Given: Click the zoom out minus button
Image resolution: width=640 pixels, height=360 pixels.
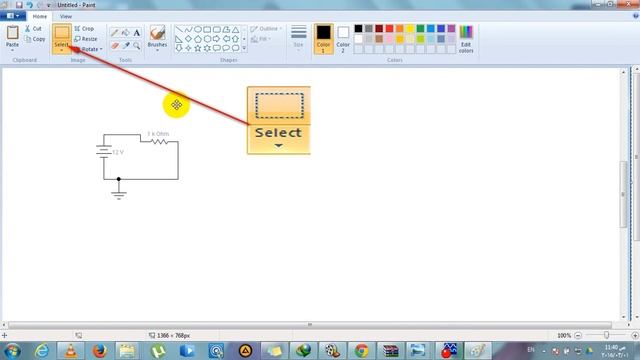Looking at the screenshot, I should tap(578, 336).
